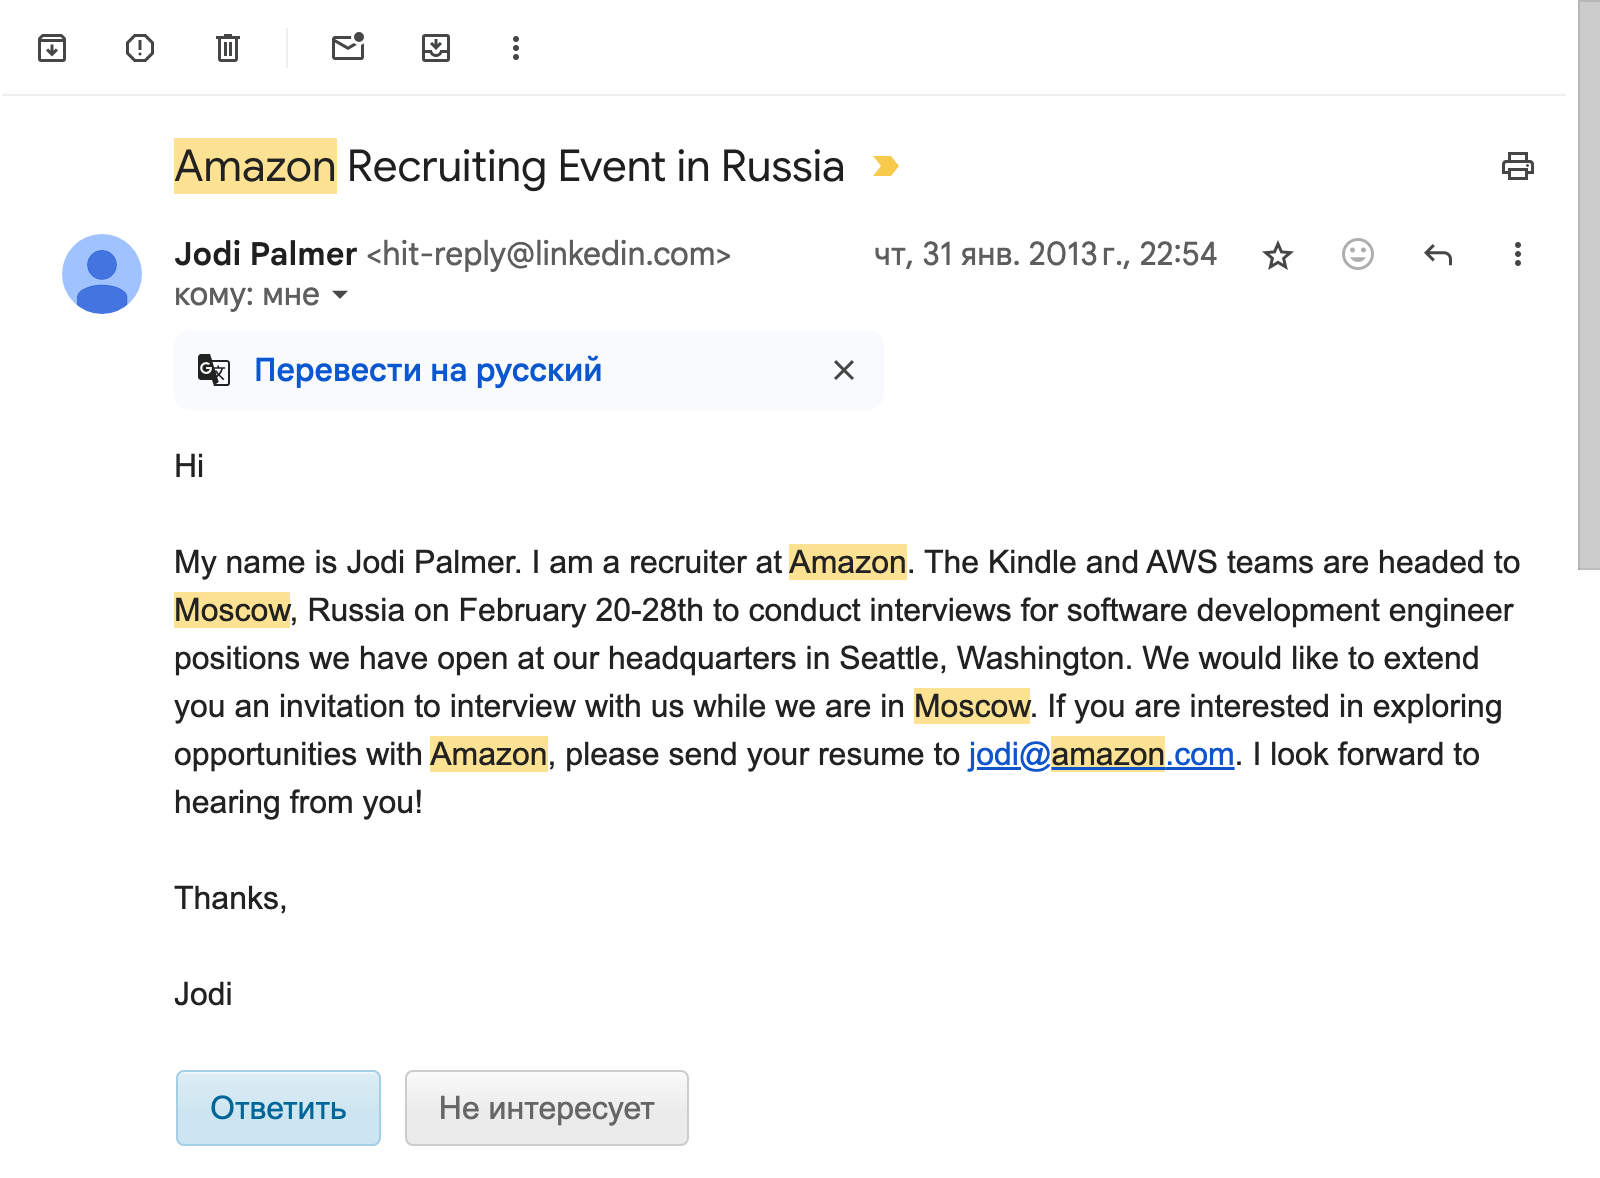Image resolution: width=1600 pixels, height=1178 pixels.
Task: Click 'Перевести на русский' translate link
Action: point(428,370)
